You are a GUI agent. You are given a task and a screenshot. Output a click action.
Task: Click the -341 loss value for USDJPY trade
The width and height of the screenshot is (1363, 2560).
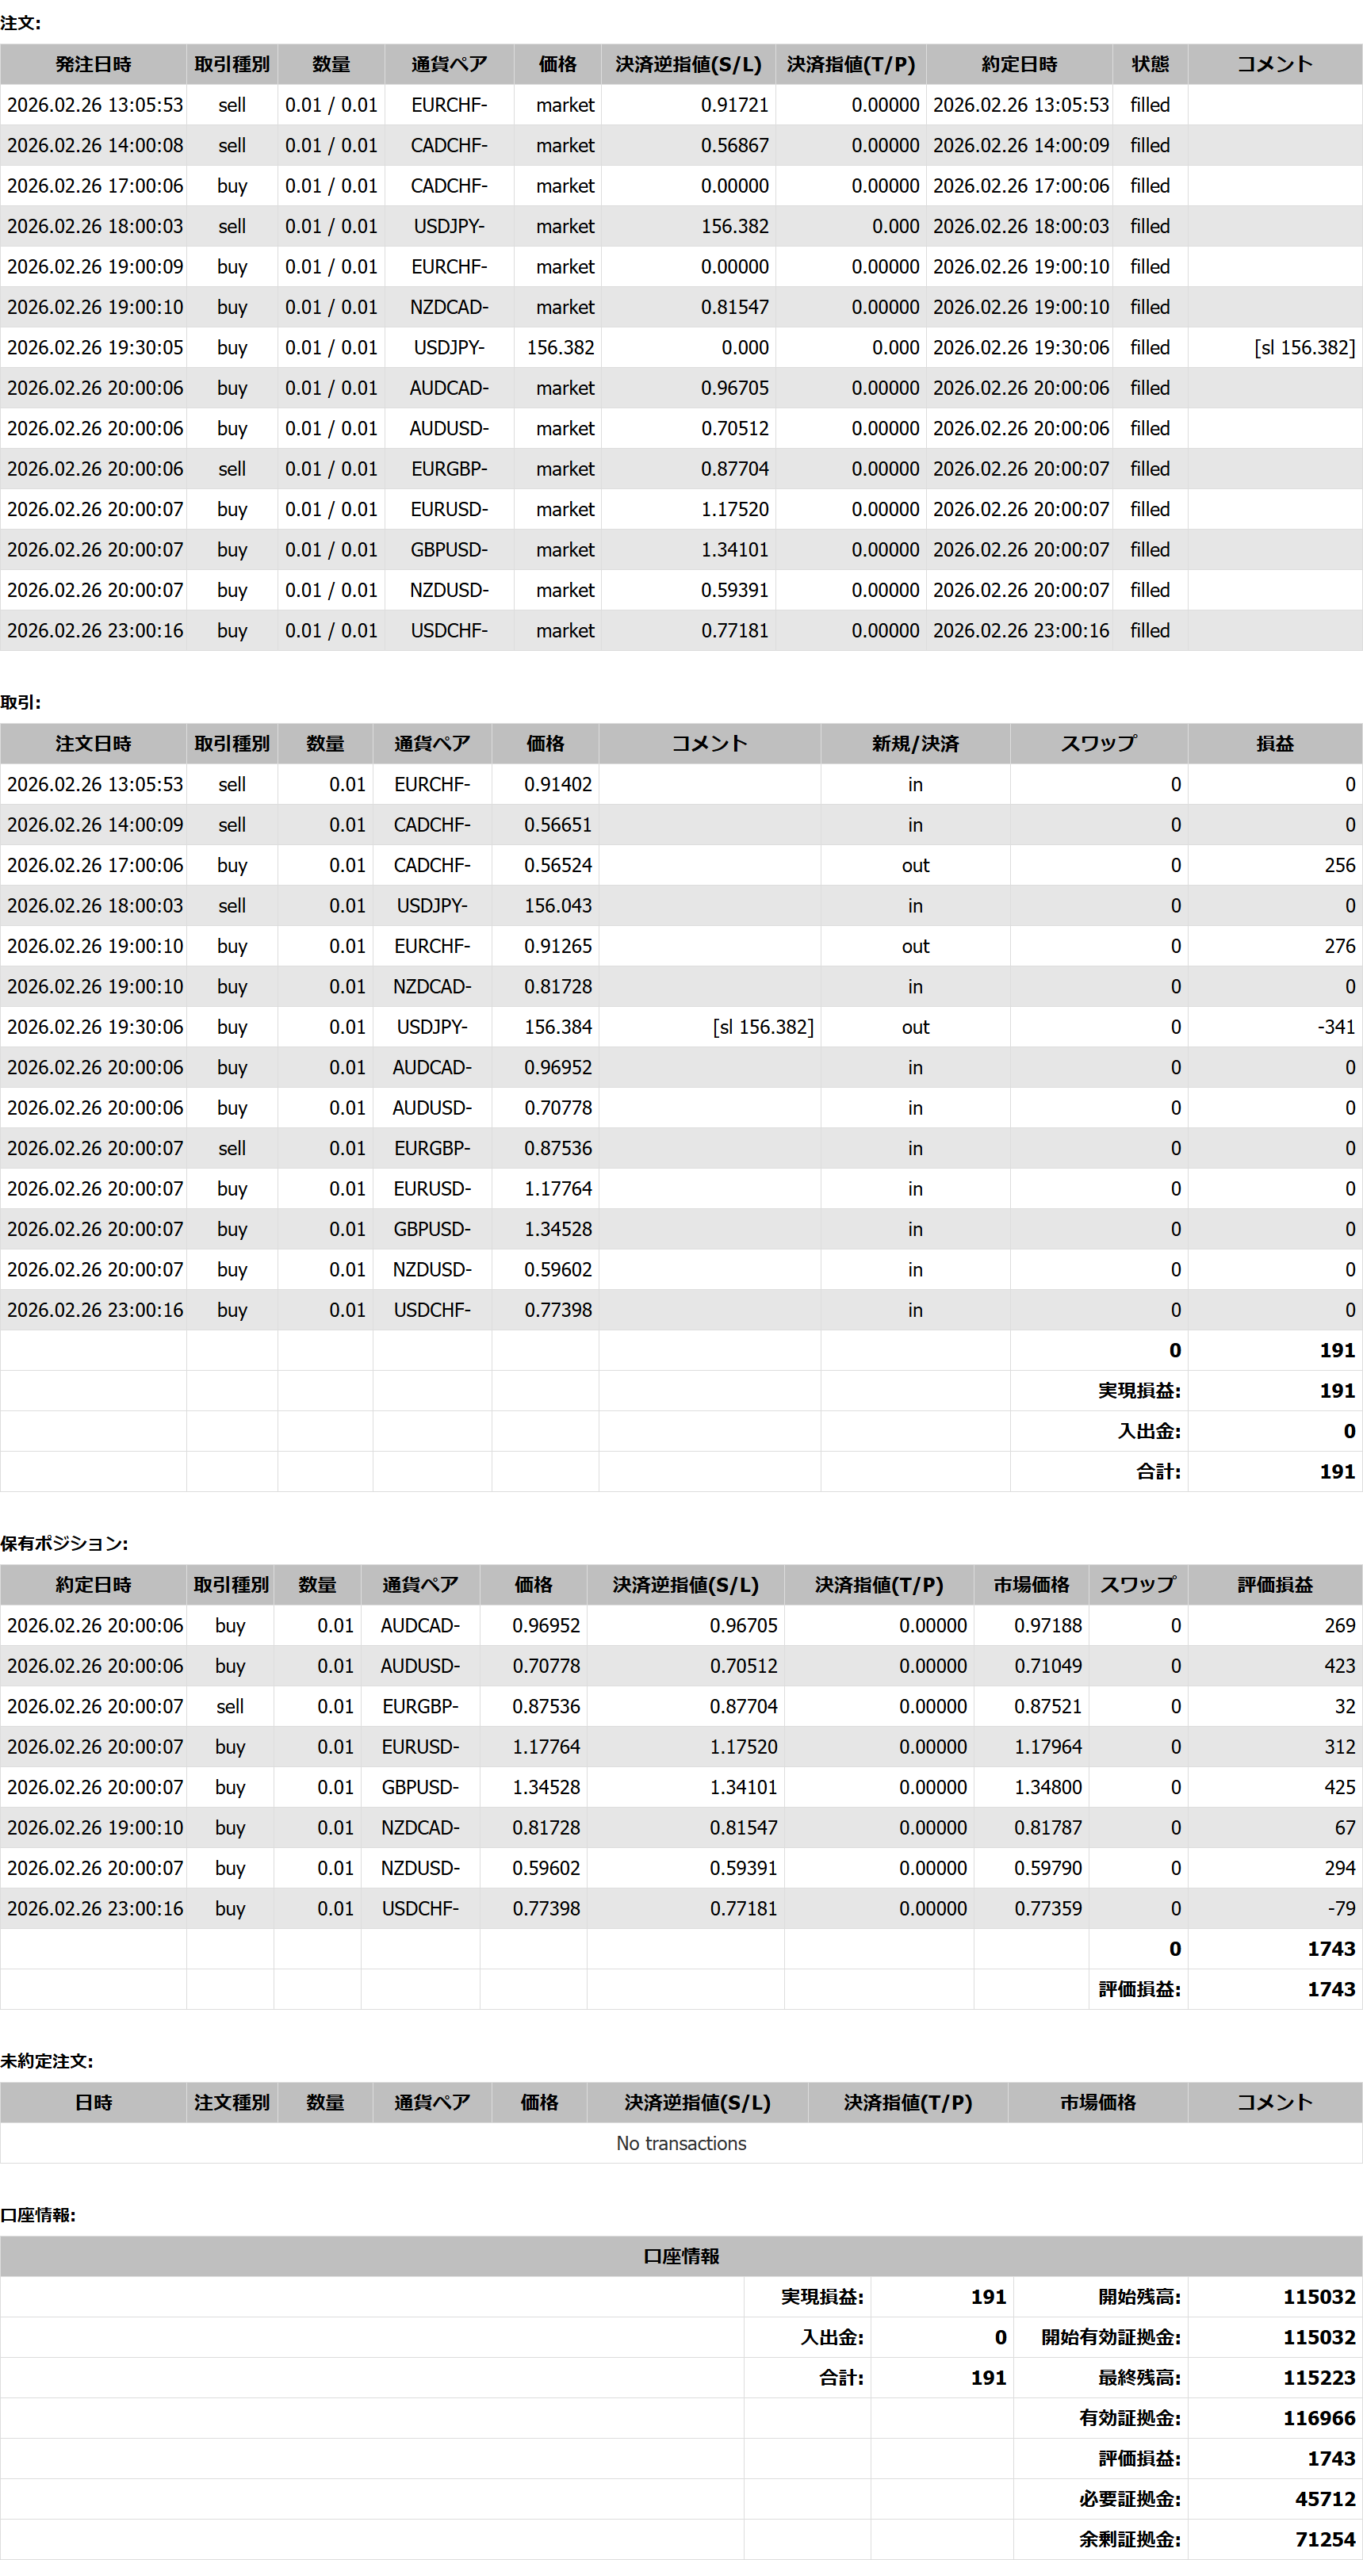[x=1335, y=1027]
